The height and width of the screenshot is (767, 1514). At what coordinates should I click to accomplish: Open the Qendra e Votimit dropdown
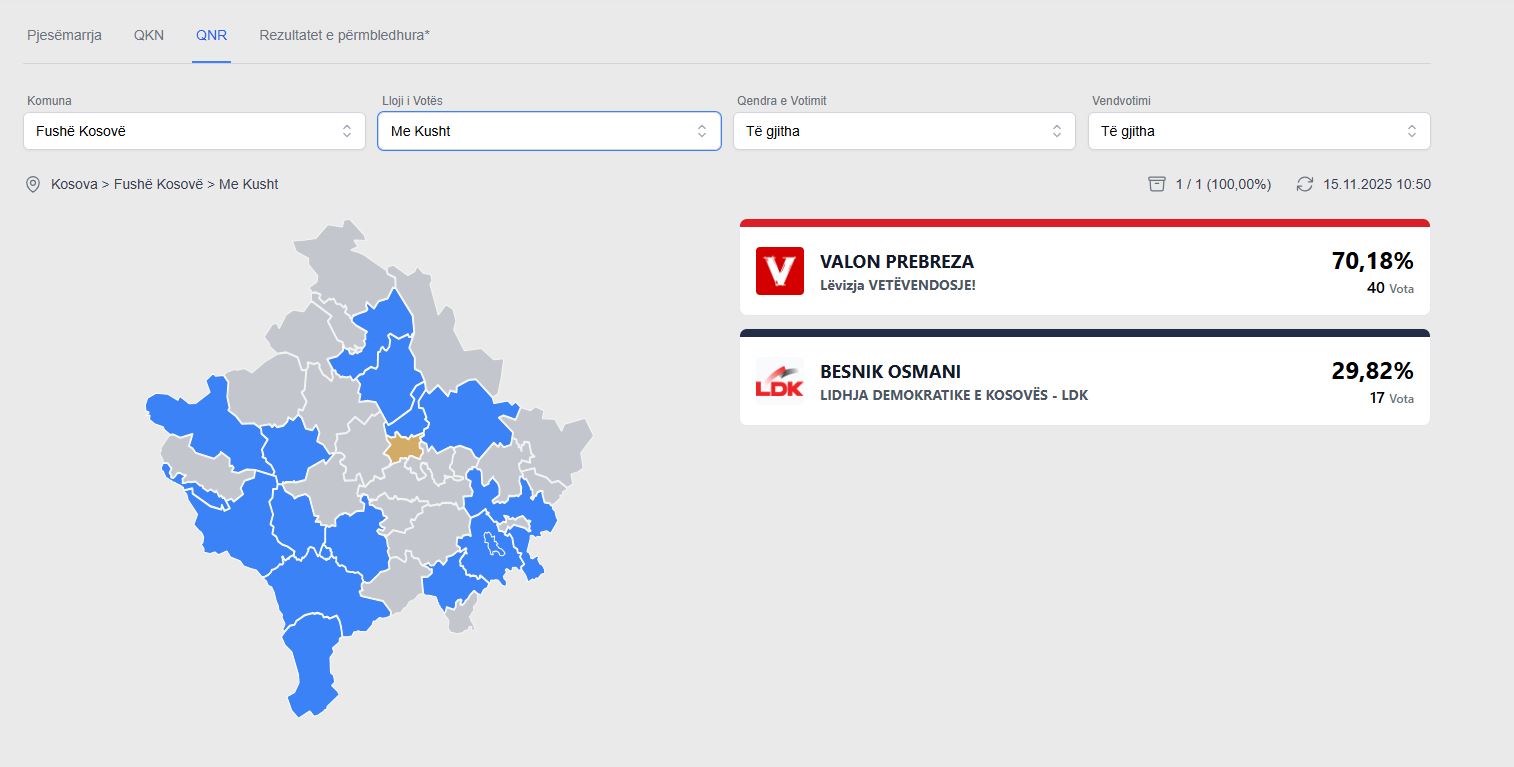pyautogui.click(x=904, y=131)
